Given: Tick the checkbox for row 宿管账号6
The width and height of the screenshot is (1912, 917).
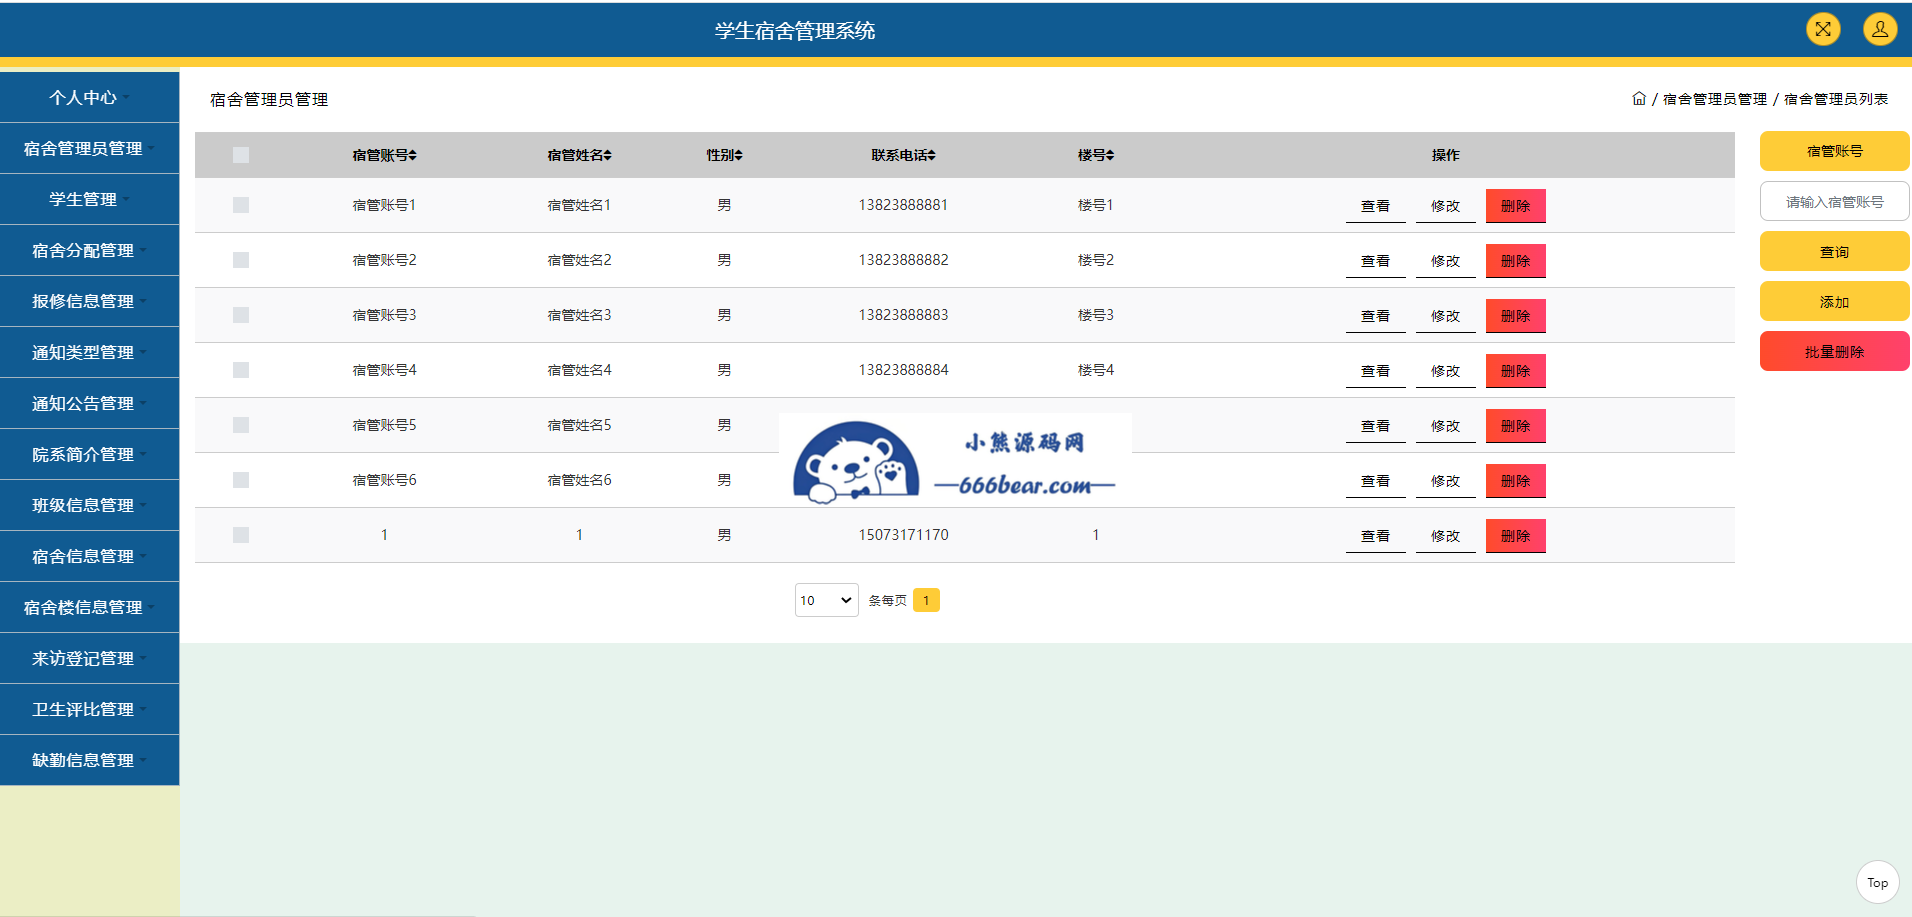Looking at the screenshot, I should [241, 480].
